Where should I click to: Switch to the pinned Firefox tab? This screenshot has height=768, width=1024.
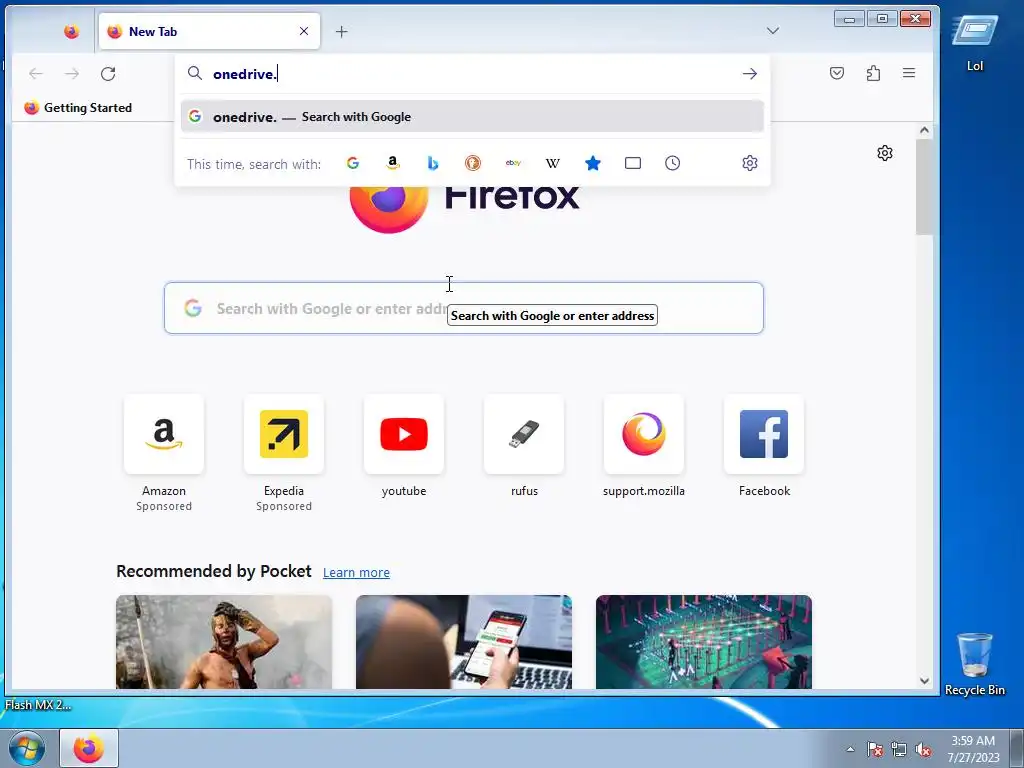click(x=72, y=31)
